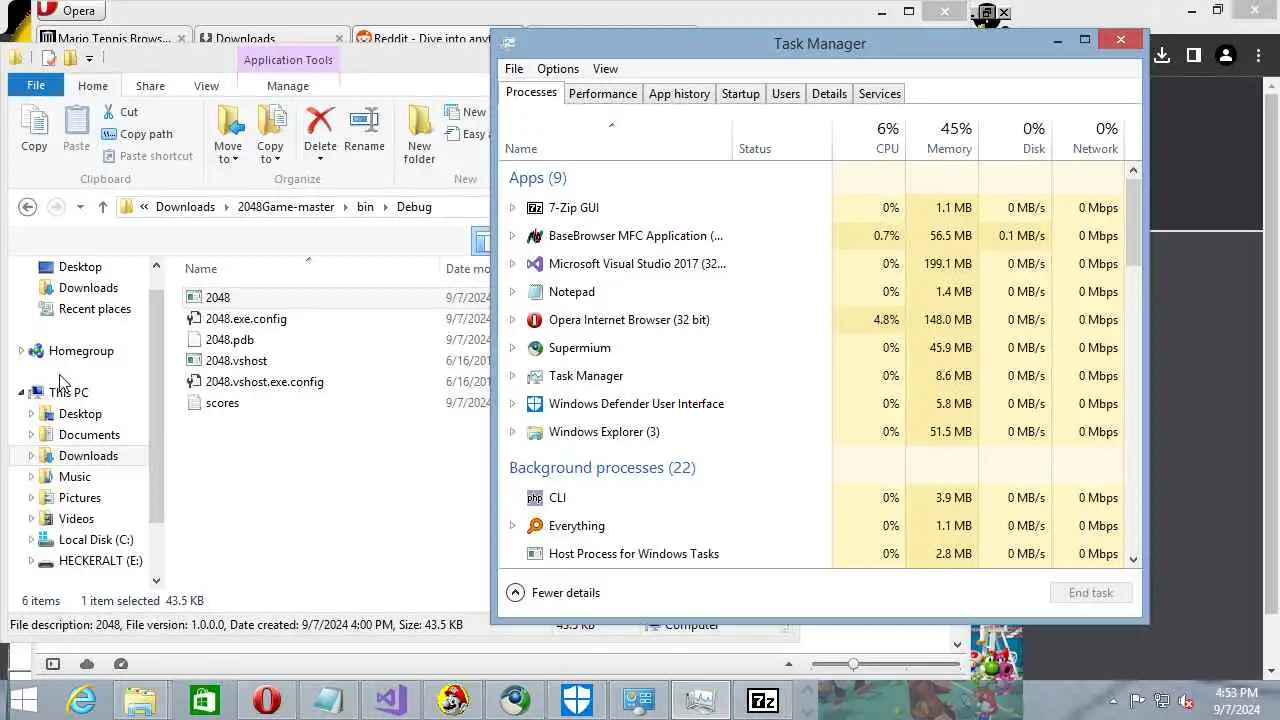Select the scores file
The image size is (1280, 720).
coord(222,403)
